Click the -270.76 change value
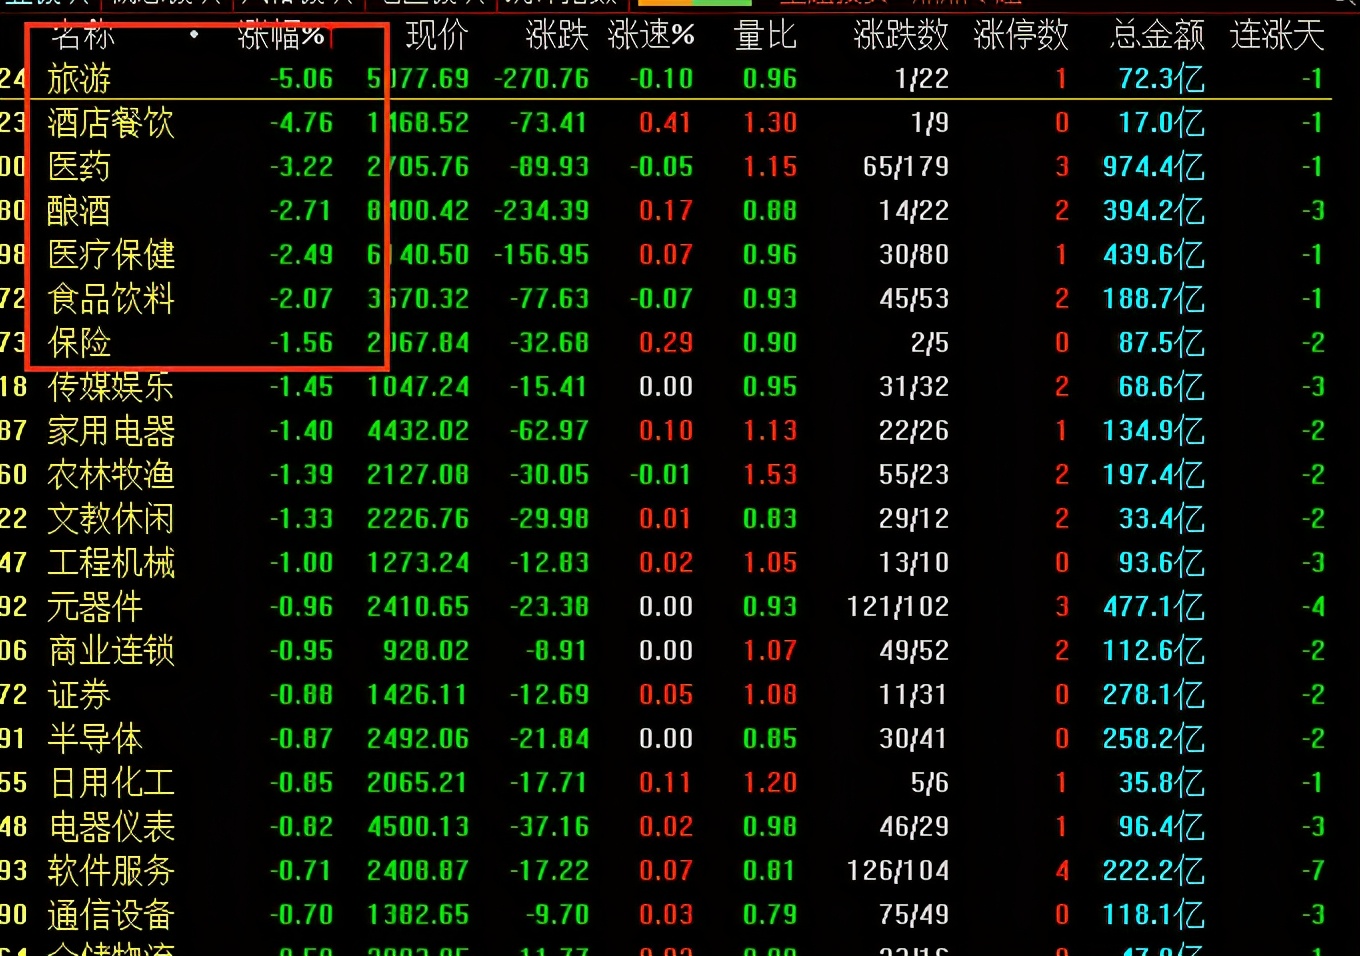Screen dimensions: 1360x956 [x=542, y=78]
